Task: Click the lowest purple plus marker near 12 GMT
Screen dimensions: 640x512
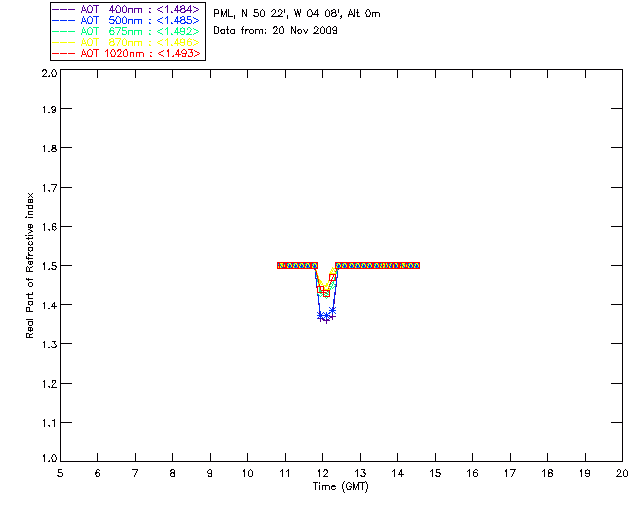Action: point(326,321)
